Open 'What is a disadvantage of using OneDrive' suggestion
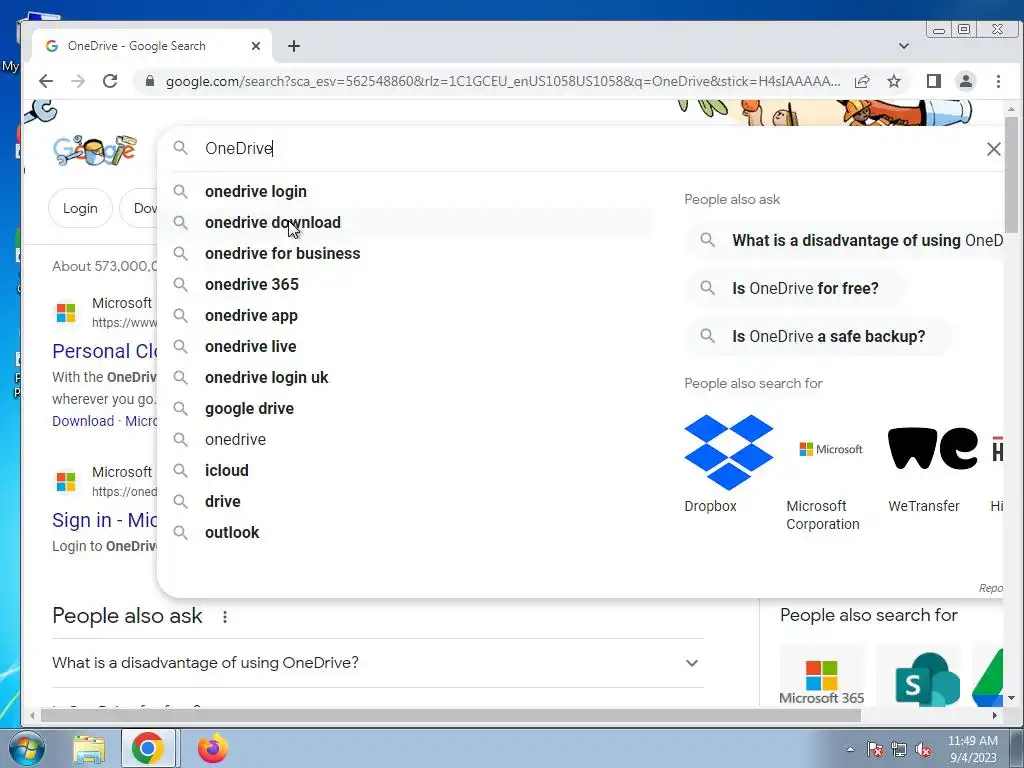 (844, 240)
